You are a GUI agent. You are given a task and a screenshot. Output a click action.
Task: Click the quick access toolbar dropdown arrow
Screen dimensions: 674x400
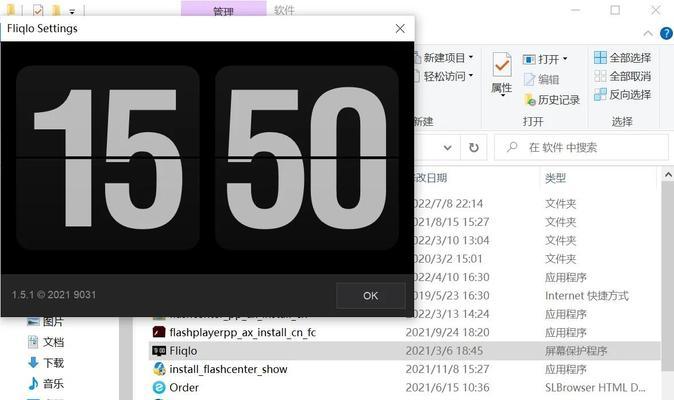click(72, 12)
